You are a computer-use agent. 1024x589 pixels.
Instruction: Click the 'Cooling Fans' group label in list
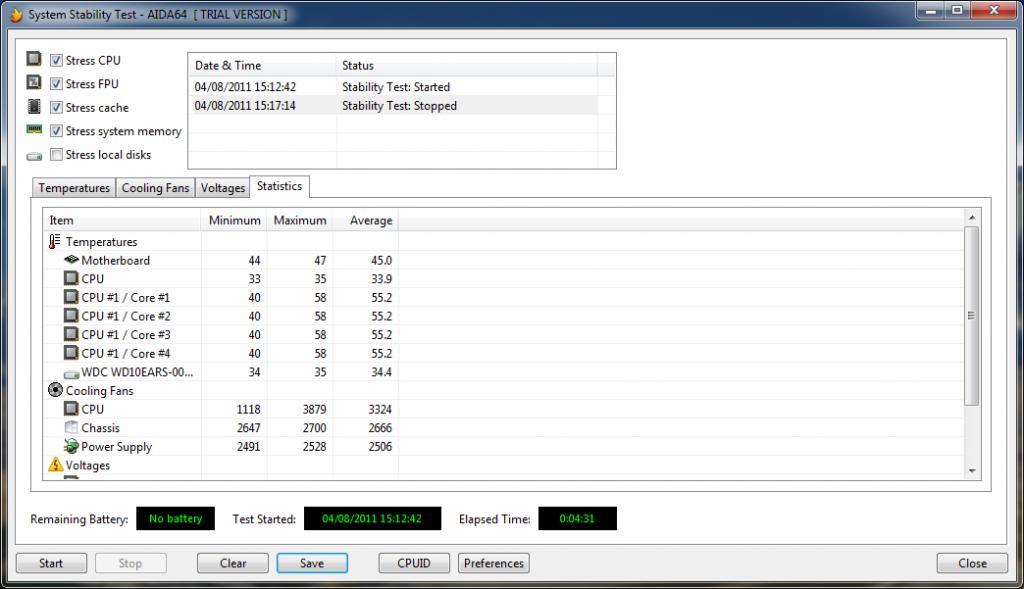tap(99, 390)
